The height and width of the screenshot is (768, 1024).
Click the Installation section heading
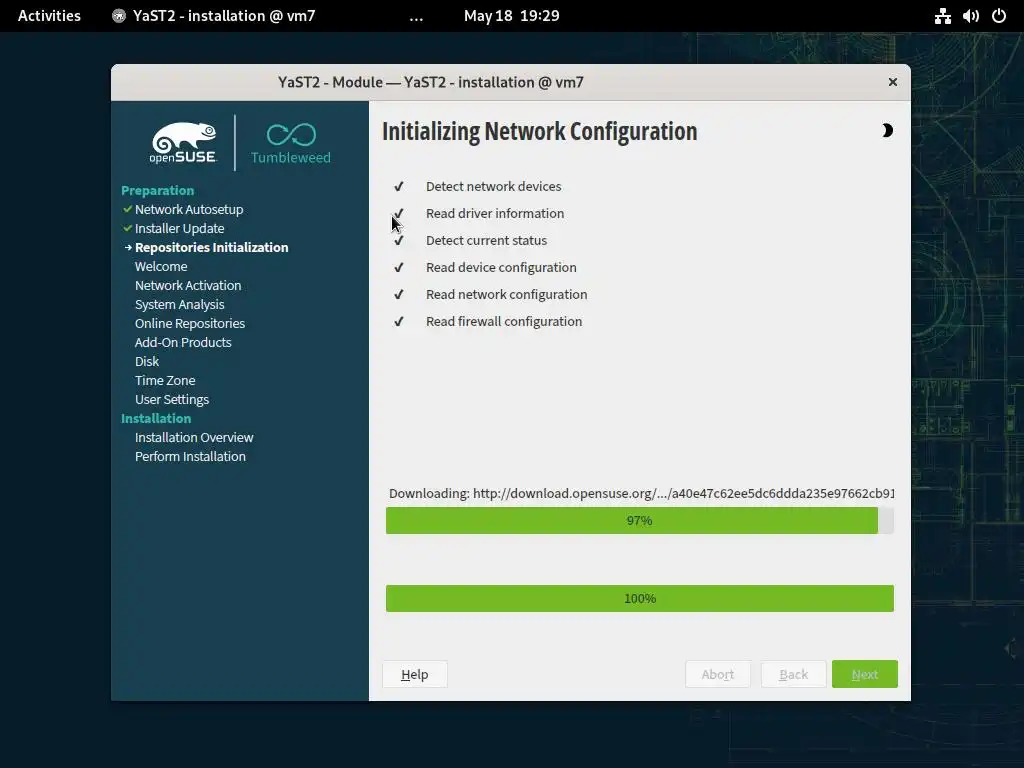pos(156,419)
